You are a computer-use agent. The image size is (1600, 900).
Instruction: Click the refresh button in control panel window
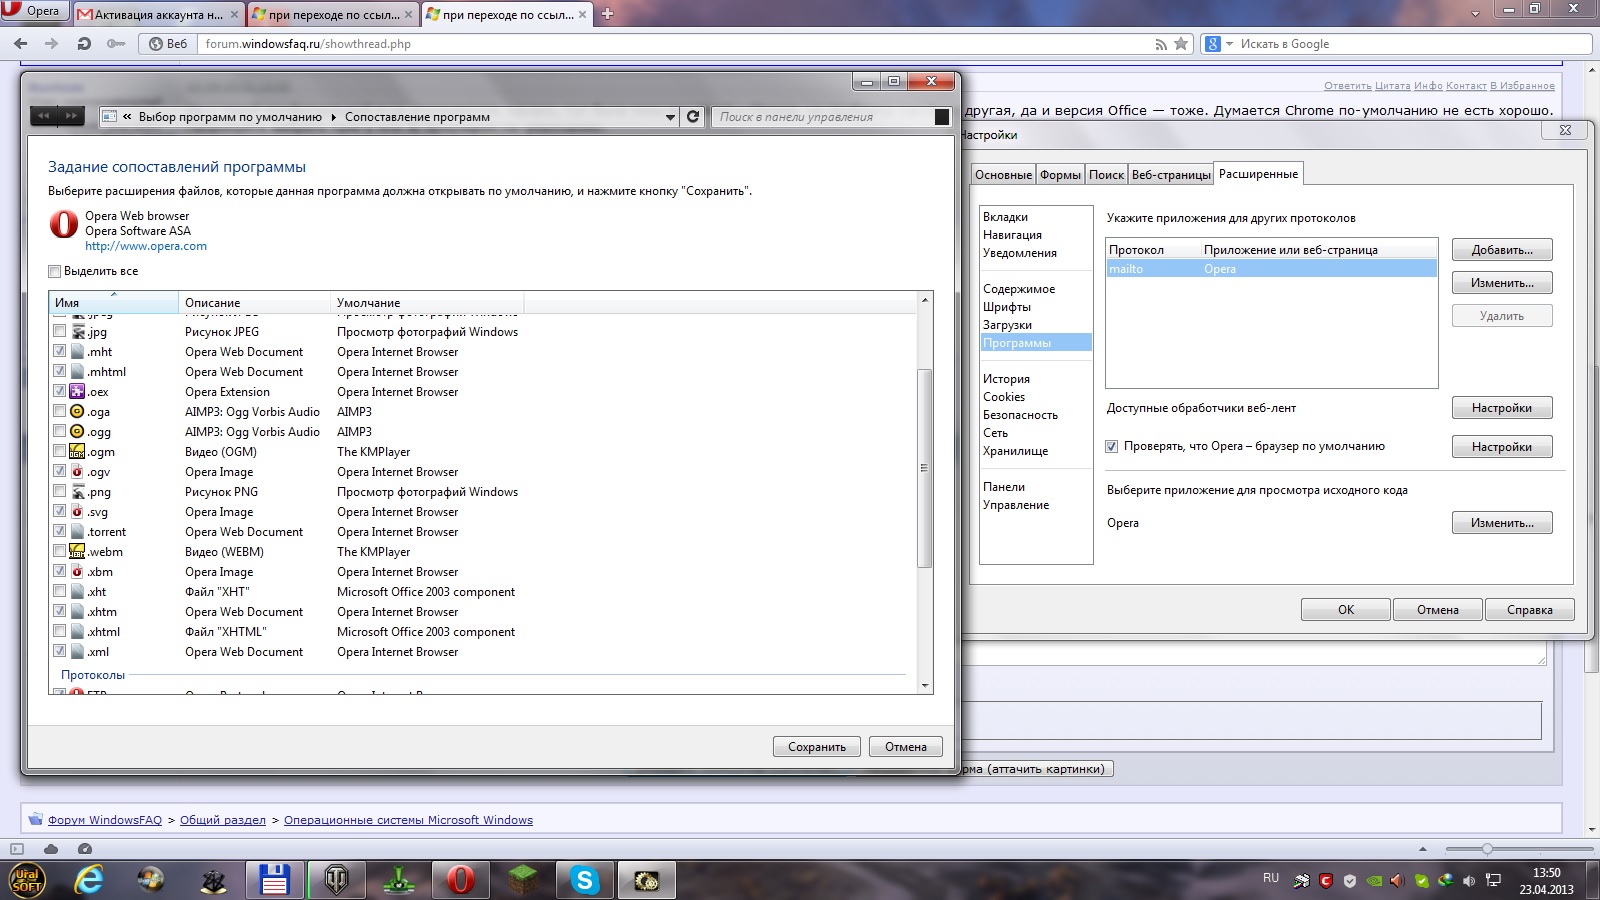(693, 117)
